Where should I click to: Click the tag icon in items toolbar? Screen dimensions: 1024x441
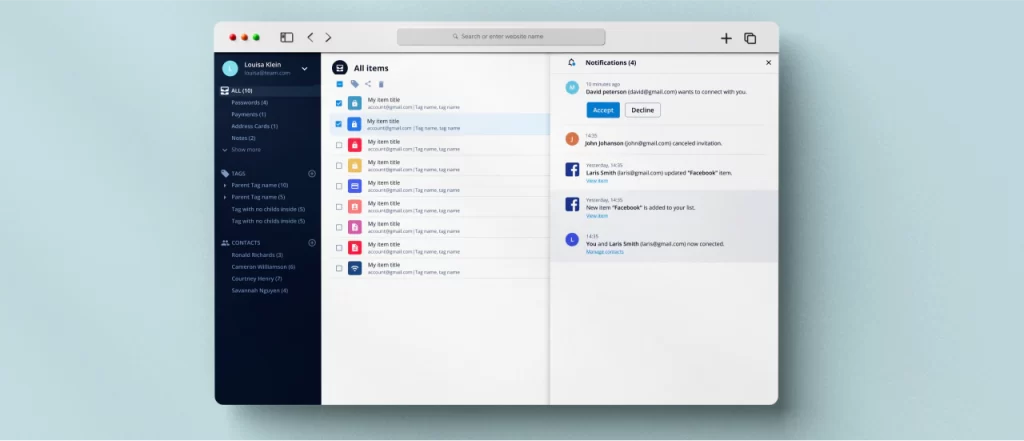(355, 84)
